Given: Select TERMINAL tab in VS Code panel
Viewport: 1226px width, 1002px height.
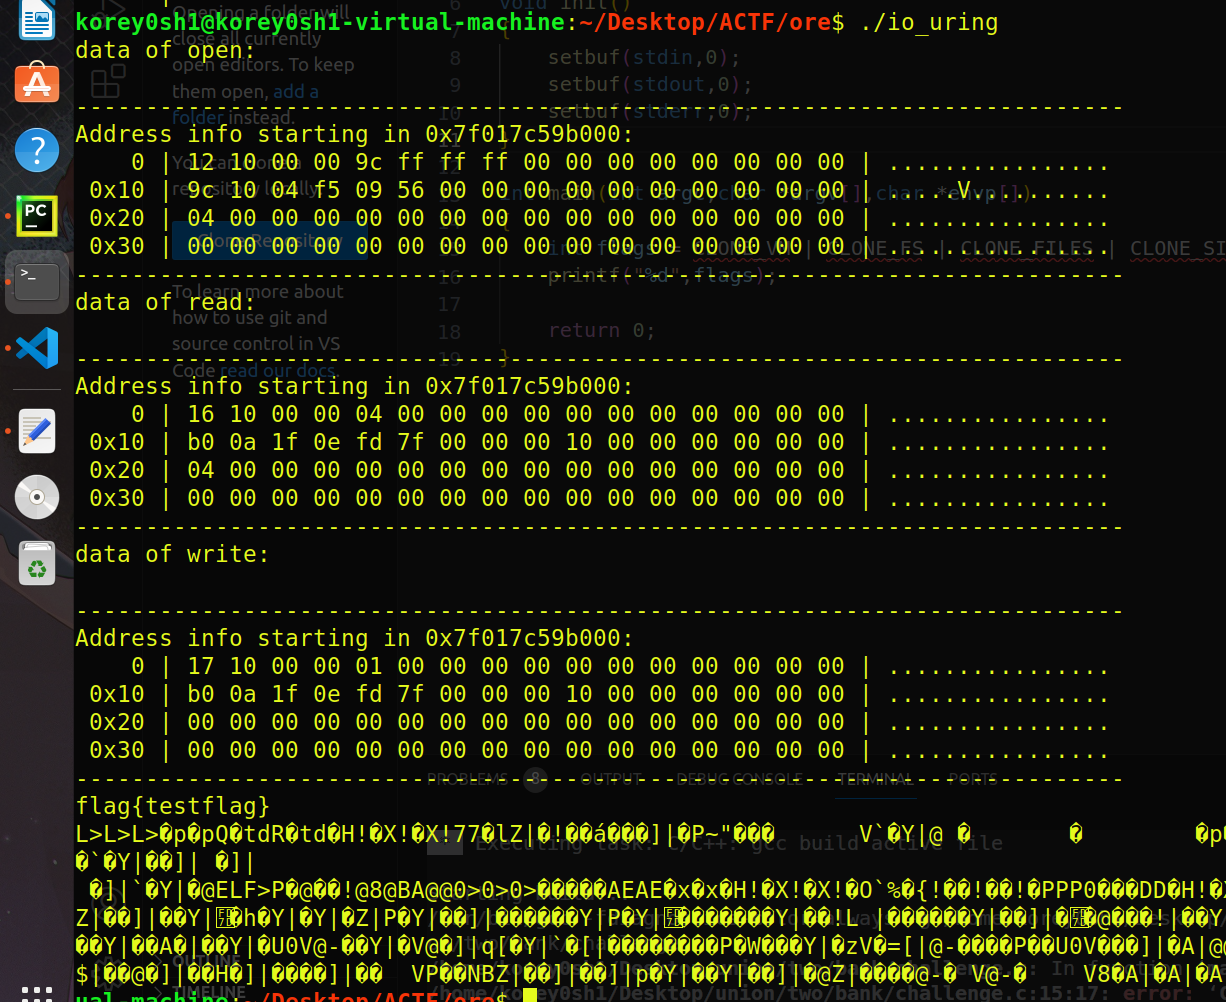Looking at the screenshot, I should 875,779.
